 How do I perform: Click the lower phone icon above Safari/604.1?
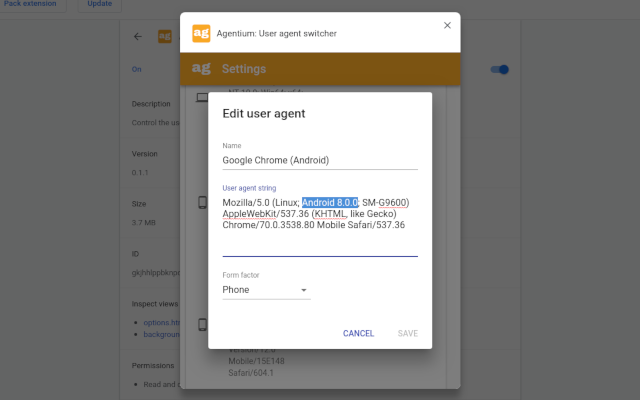202,325
